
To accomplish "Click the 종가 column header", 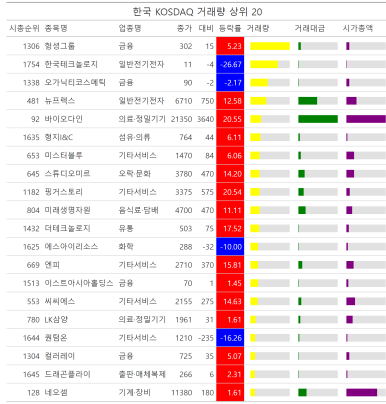I will [x=184, y=28].
